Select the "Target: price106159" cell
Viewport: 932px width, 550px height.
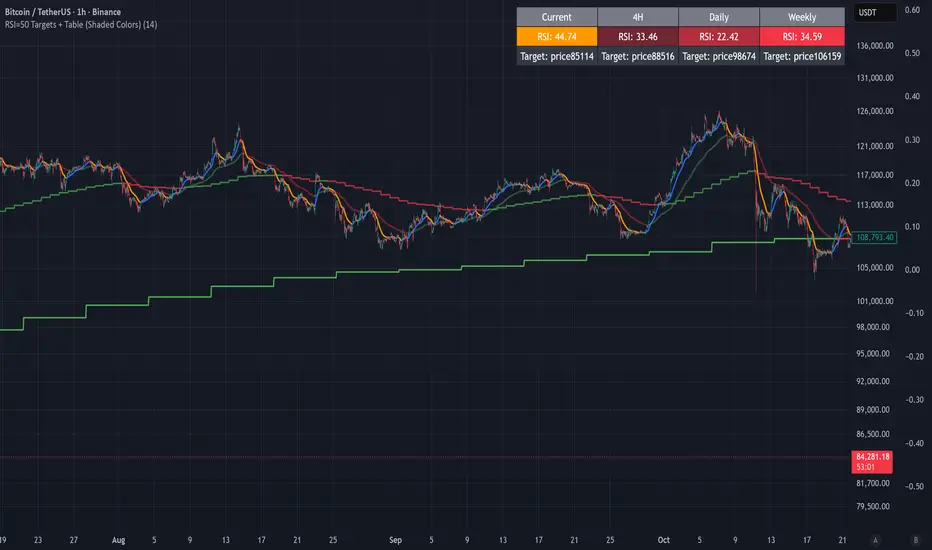tap(801, 57)
